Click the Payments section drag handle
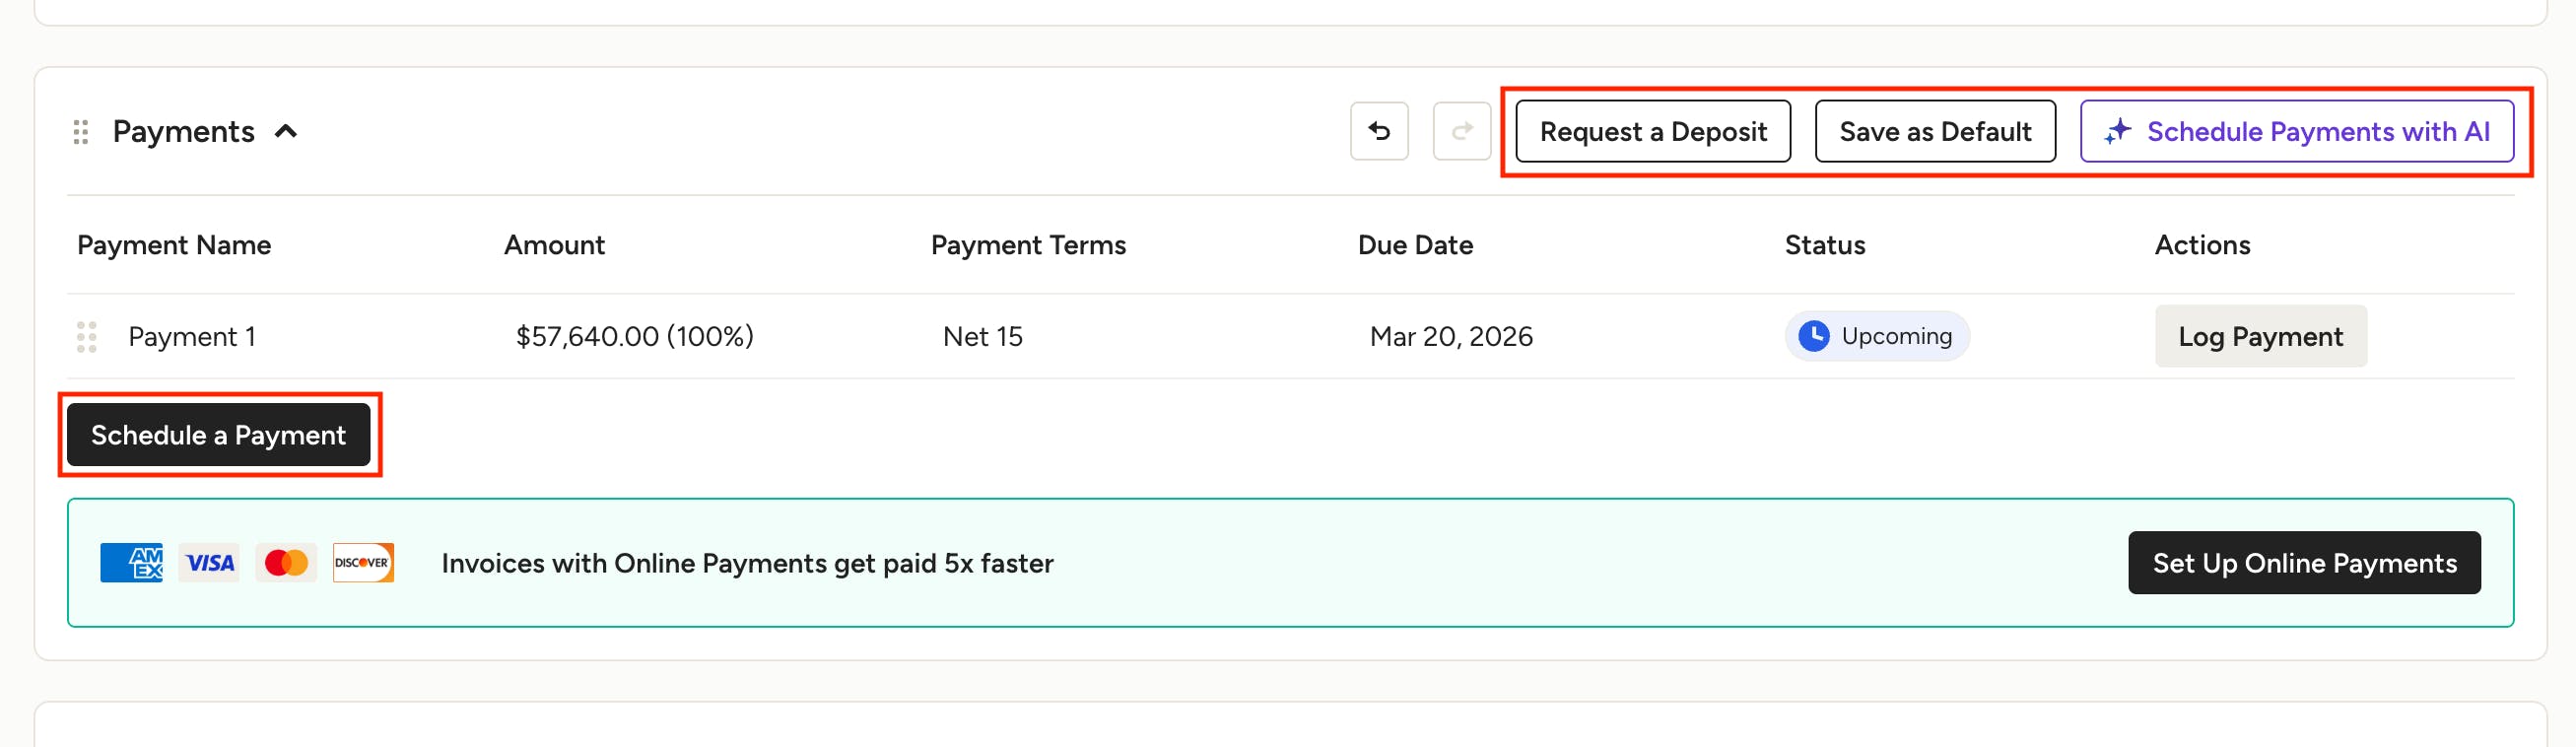2576x747 pixels. [81, 132]
